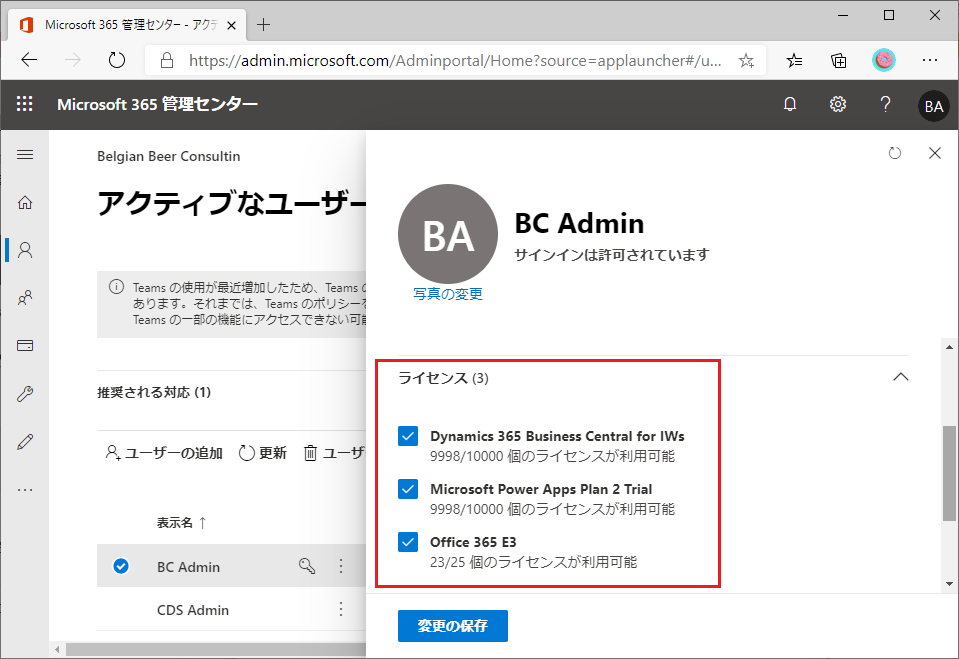Open browser Collections button
The image size is (959, 659).
839,60
